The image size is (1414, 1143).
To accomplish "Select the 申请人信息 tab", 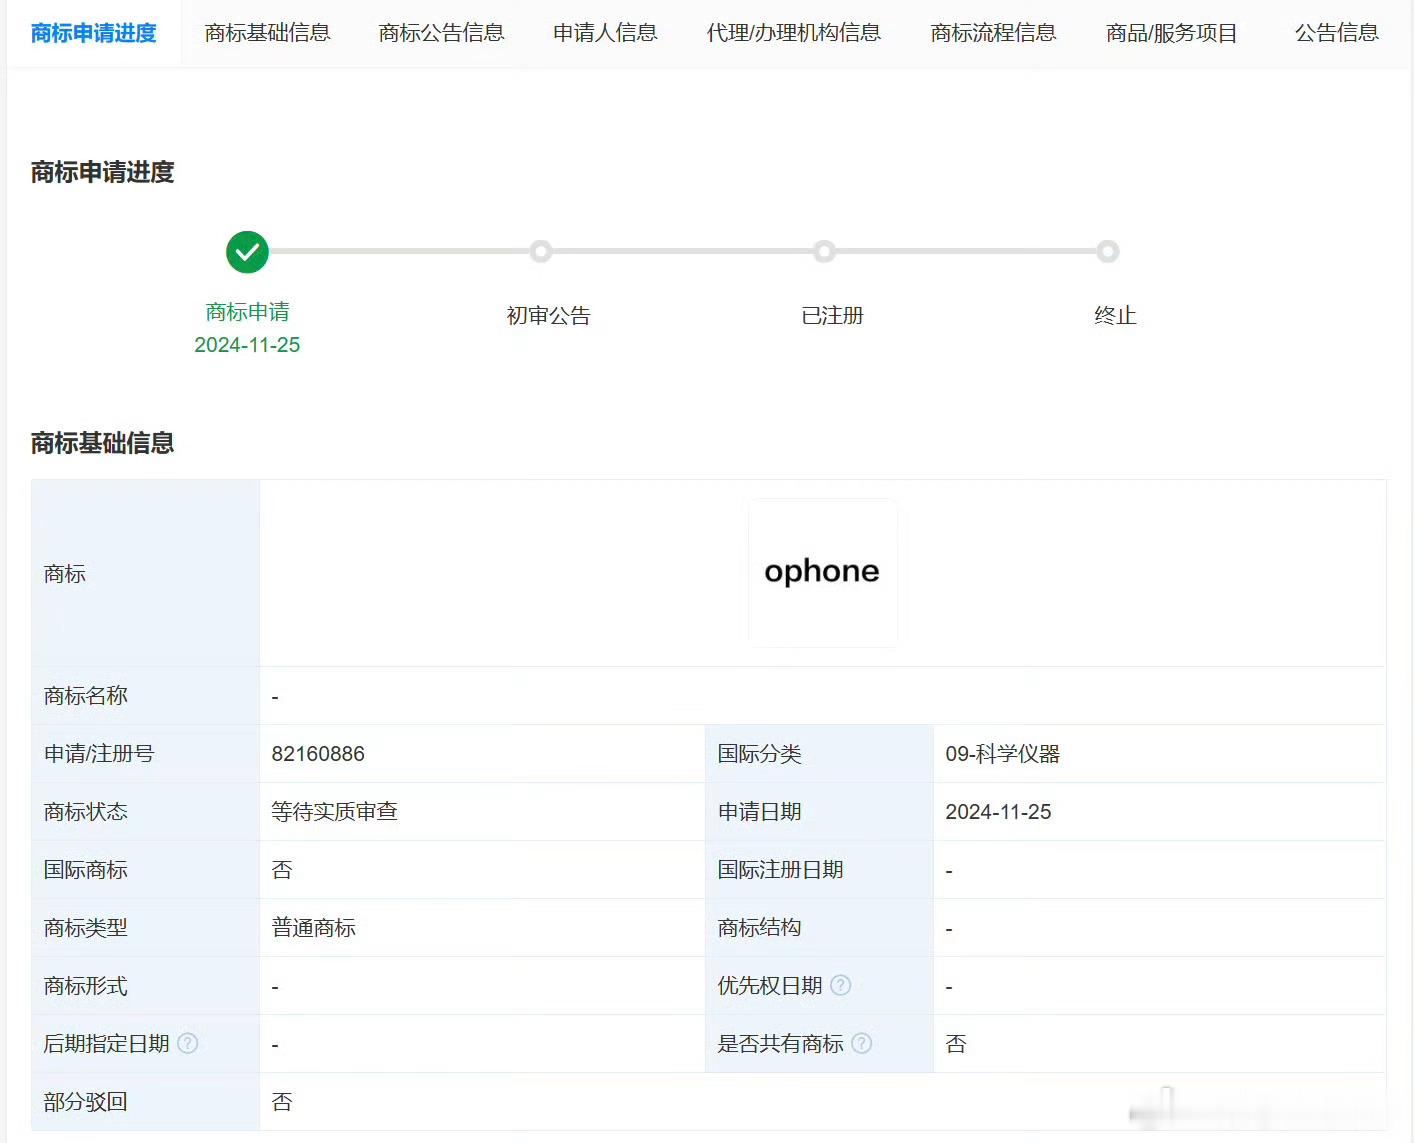I will (605, 33).
